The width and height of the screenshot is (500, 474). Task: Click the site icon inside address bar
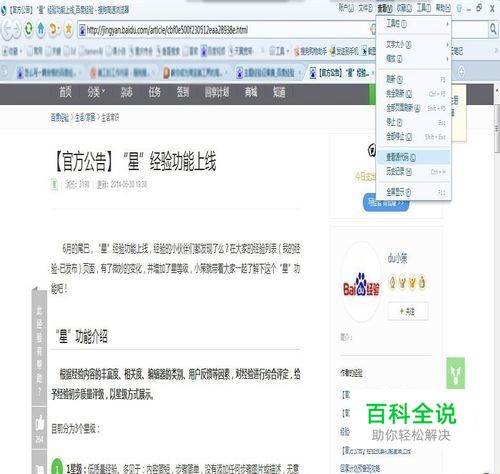click(82, 30)
